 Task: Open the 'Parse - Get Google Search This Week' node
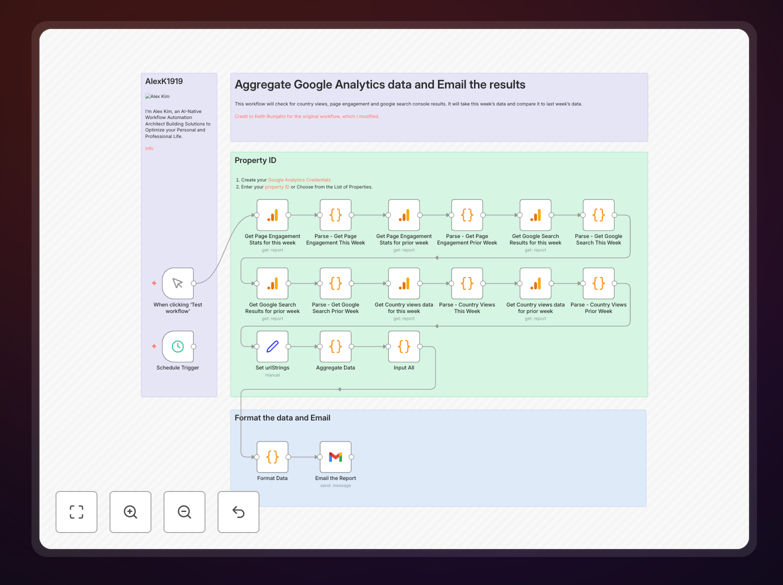[x=598, y=215]
